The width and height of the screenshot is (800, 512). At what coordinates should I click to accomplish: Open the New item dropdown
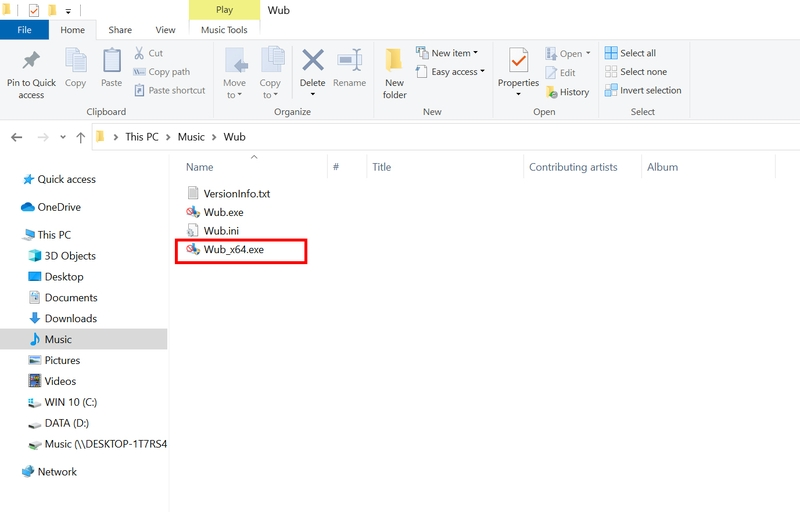447,53
